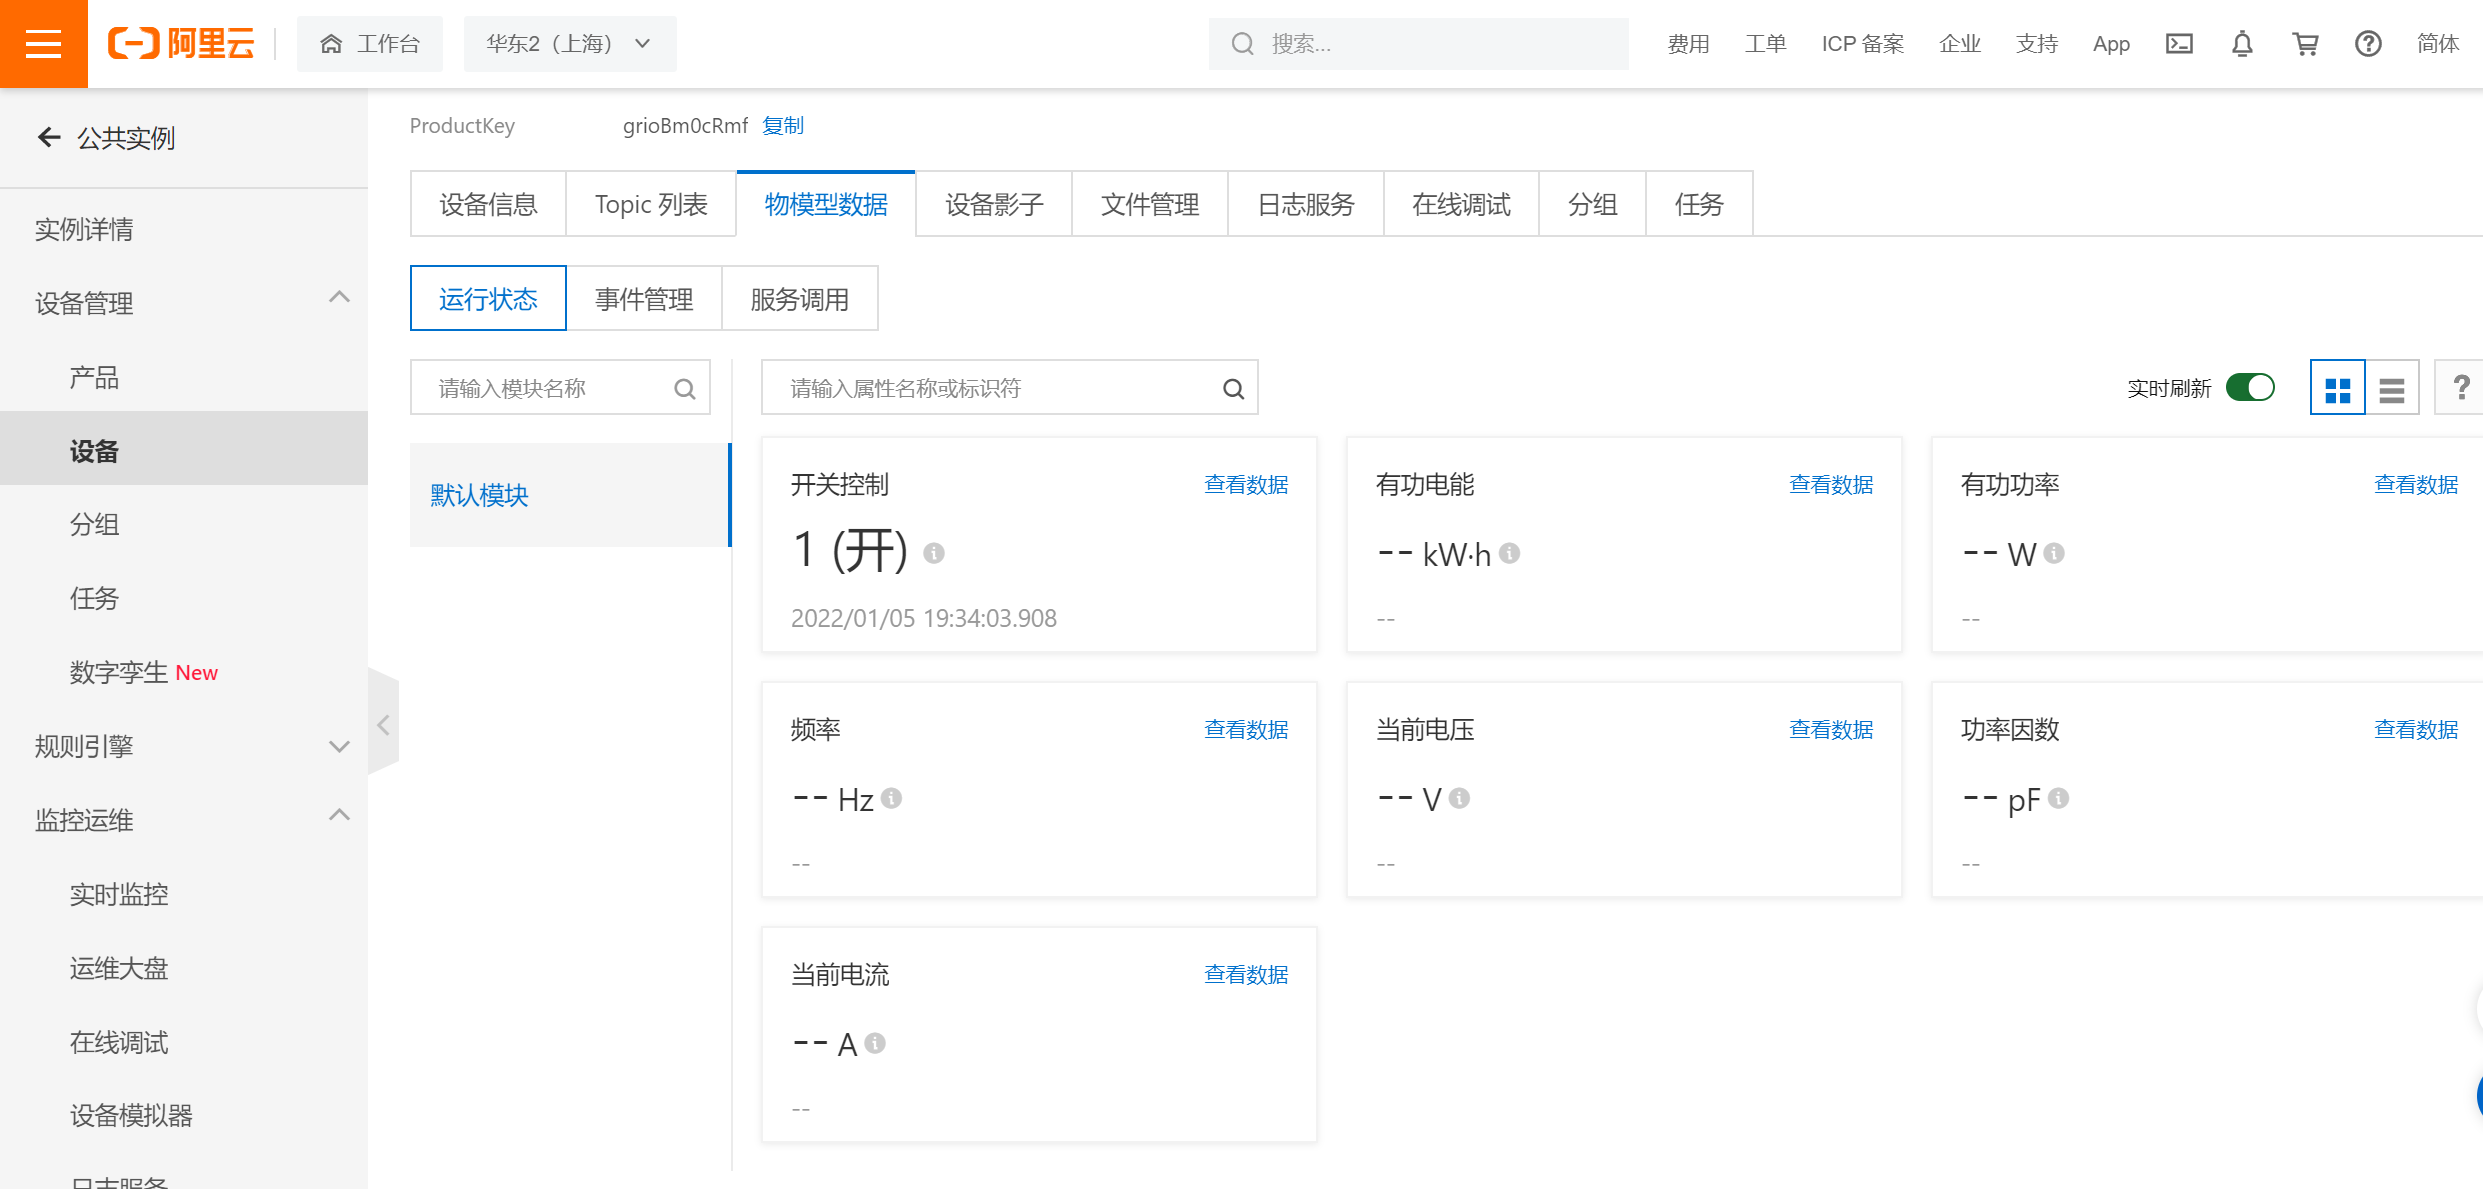This screenshot has height=1189, width=2483.
Task: Open the help icon beside view switcher
Action: click(2461, 387)
